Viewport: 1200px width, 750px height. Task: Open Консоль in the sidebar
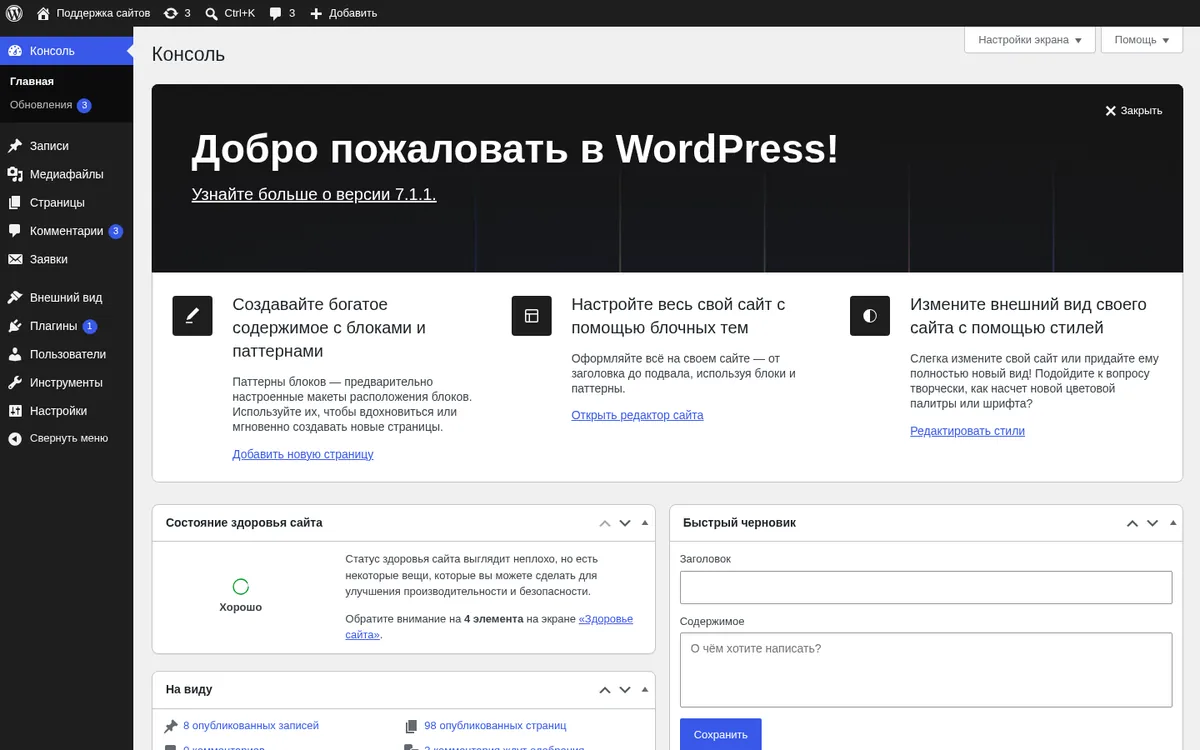click(66, 51)
